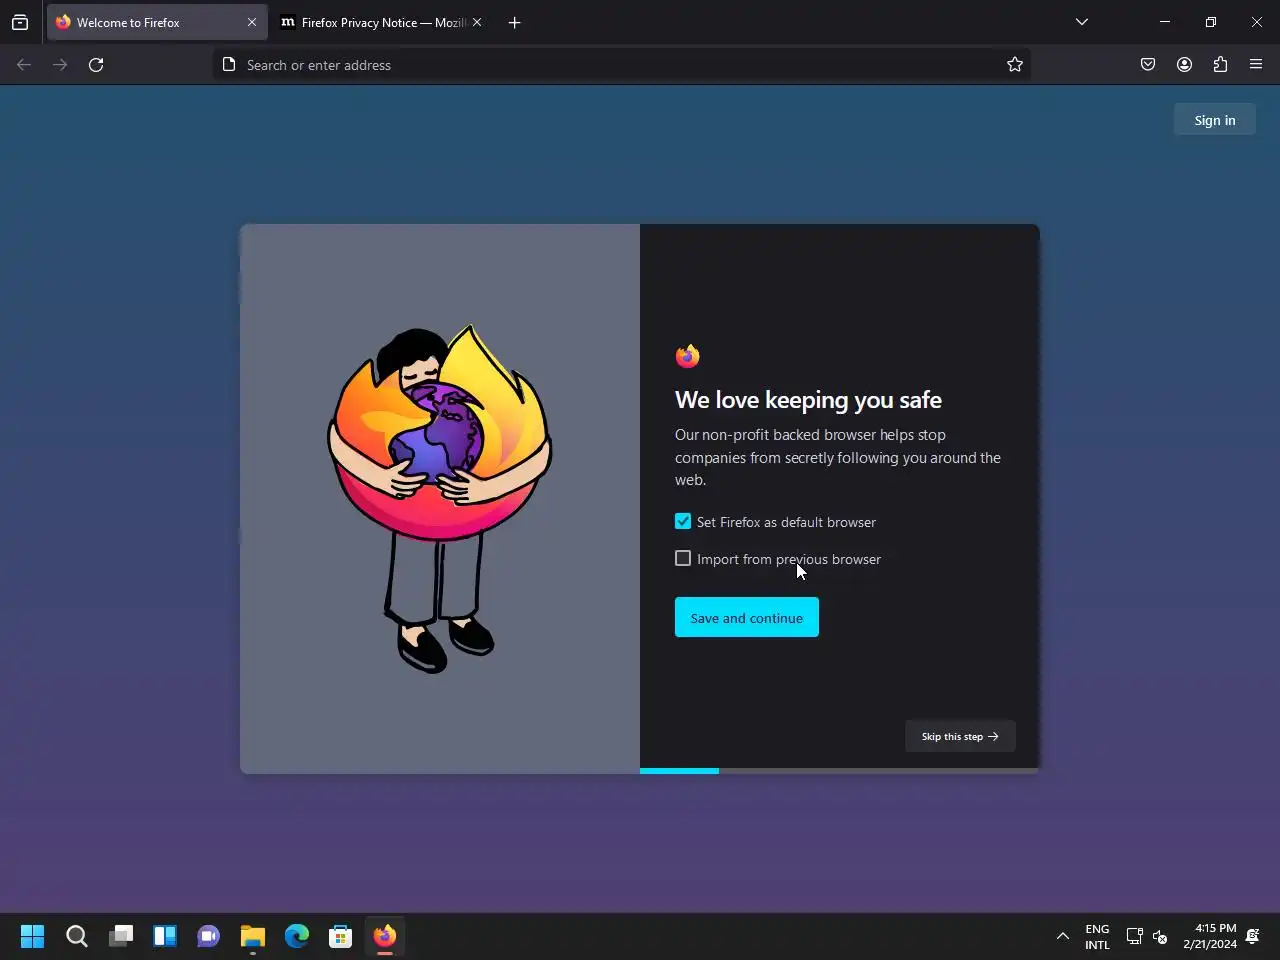
Task: Bookmark this page with the star
Action: pos(1015,65)
